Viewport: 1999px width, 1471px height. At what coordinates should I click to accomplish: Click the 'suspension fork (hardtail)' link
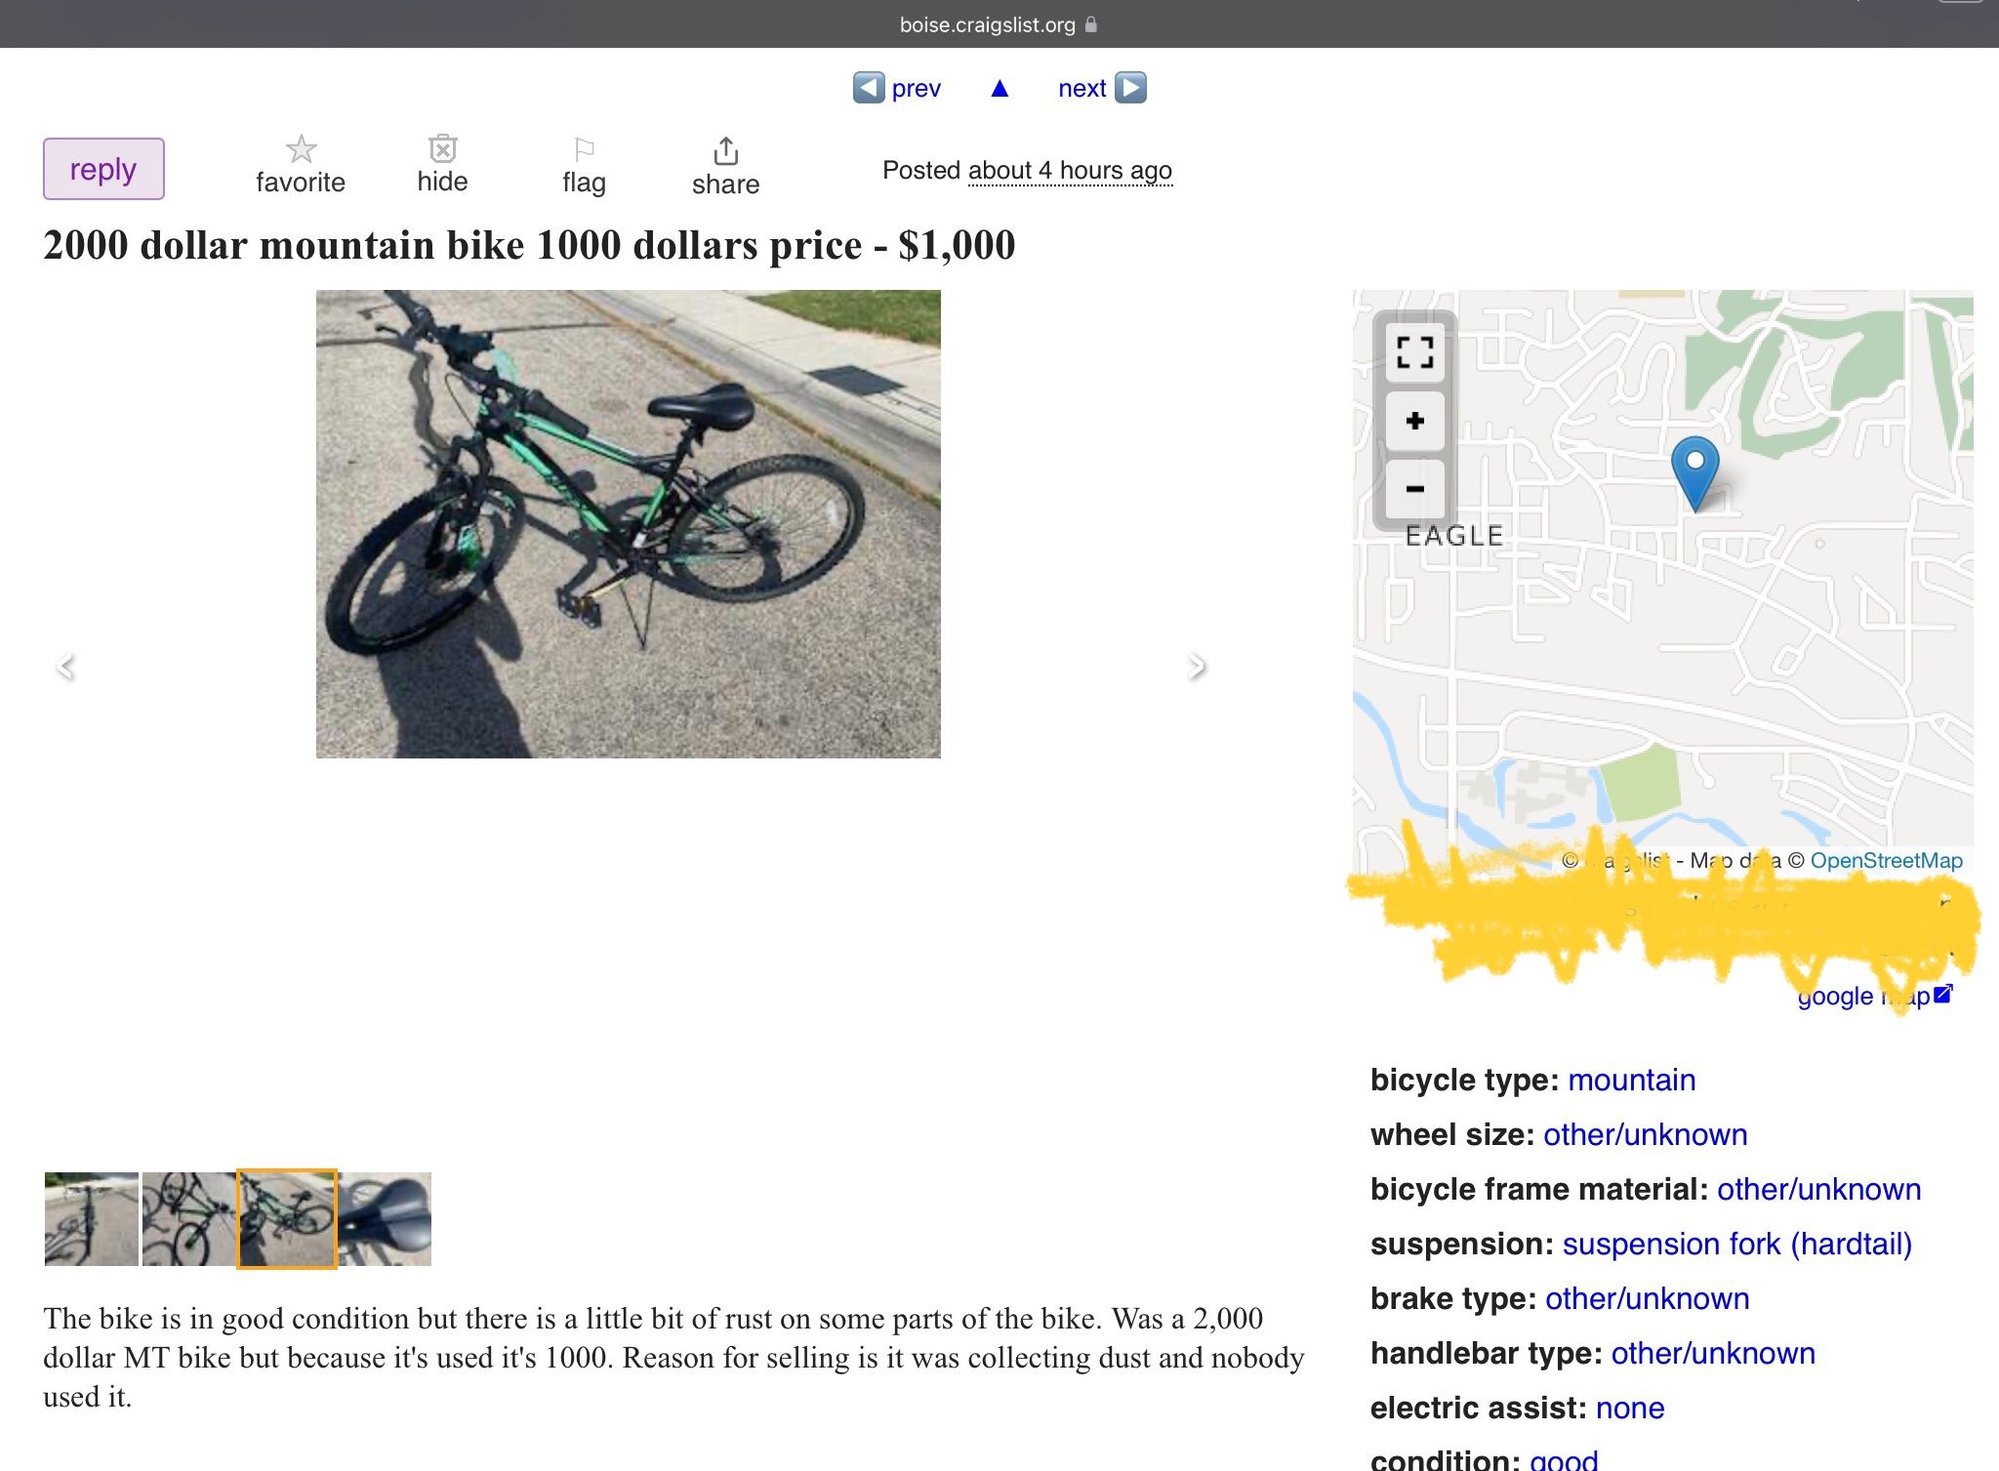pyautogui.click(x=1736, y=1244)
